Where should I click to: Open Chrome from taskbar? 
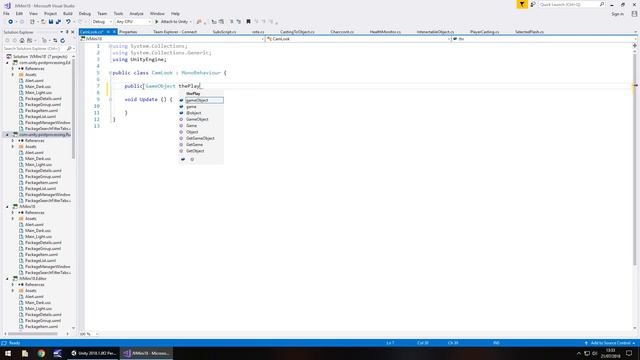click(x=41, y=353)
